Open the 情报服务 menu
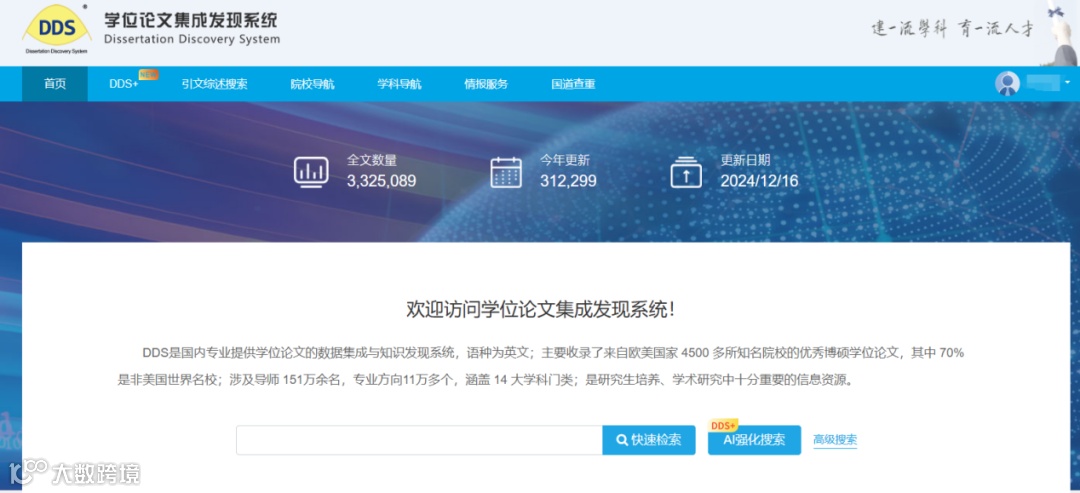 point(486,84)
